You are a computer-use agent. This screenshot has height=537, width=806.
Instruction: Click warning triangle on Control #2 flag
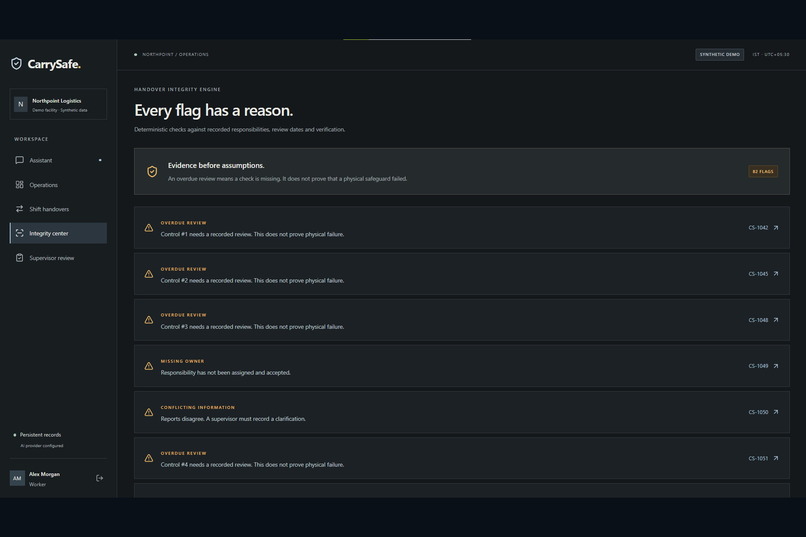(149, 274)
